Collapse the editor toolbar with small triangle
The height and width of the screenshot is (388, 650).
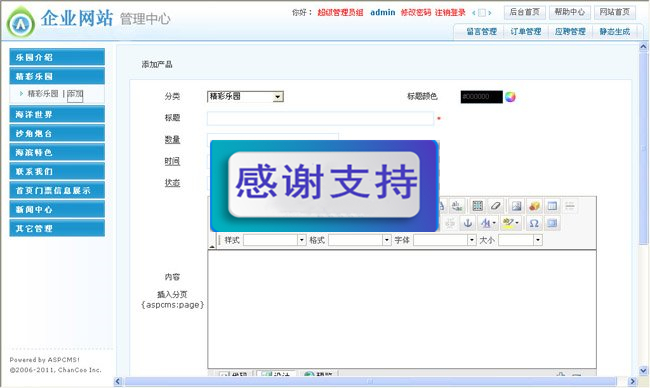[212, 247]
